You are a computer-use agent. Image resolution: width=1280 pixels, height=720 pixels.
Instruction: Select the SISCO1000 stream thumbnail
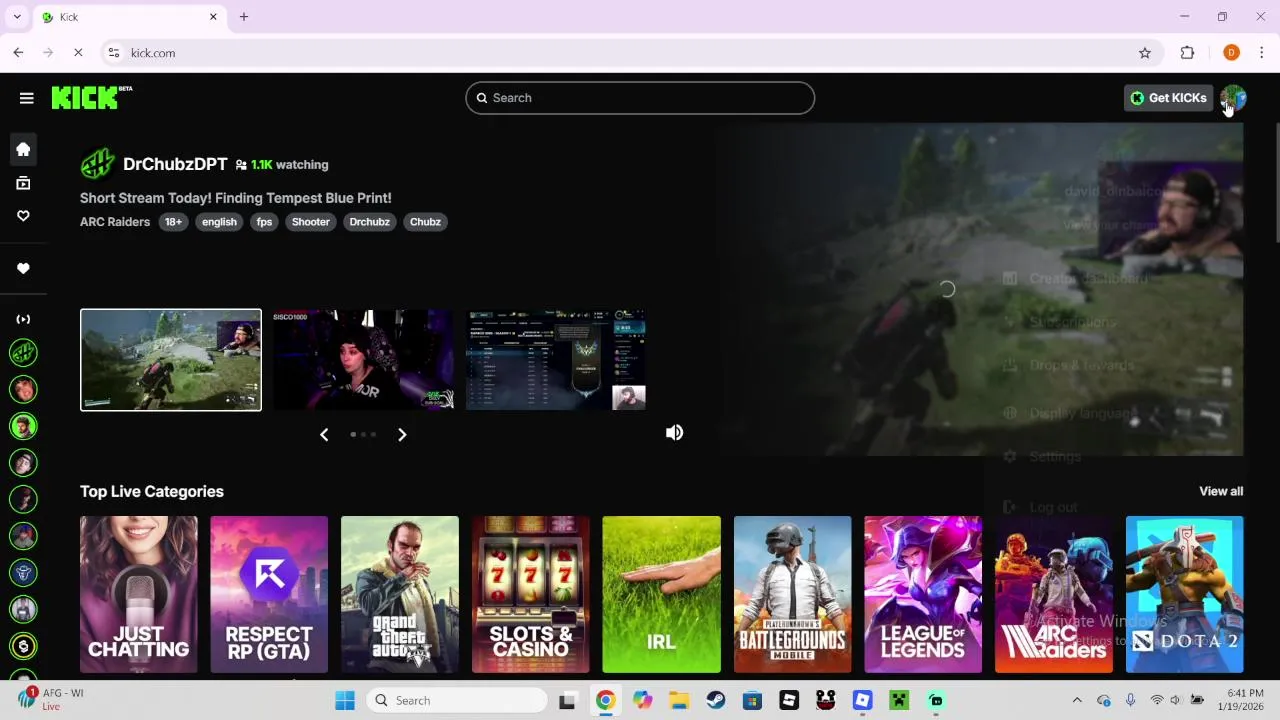click(x=363, y=360)
